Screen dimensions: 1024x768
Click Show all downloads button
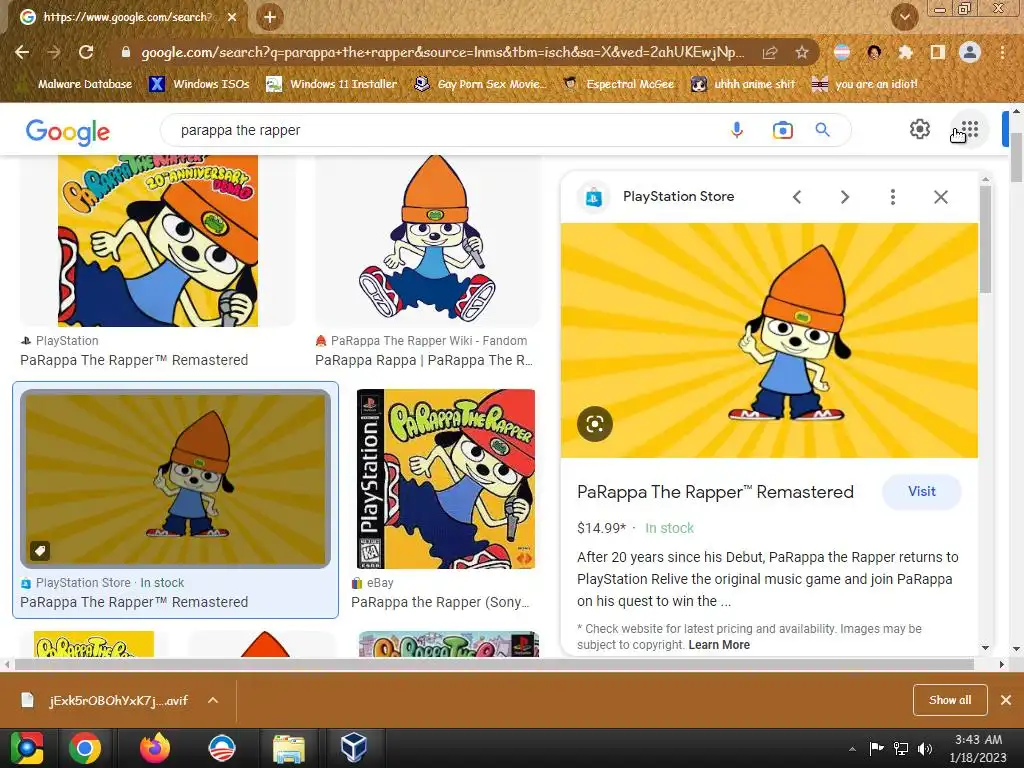point(950,700)
